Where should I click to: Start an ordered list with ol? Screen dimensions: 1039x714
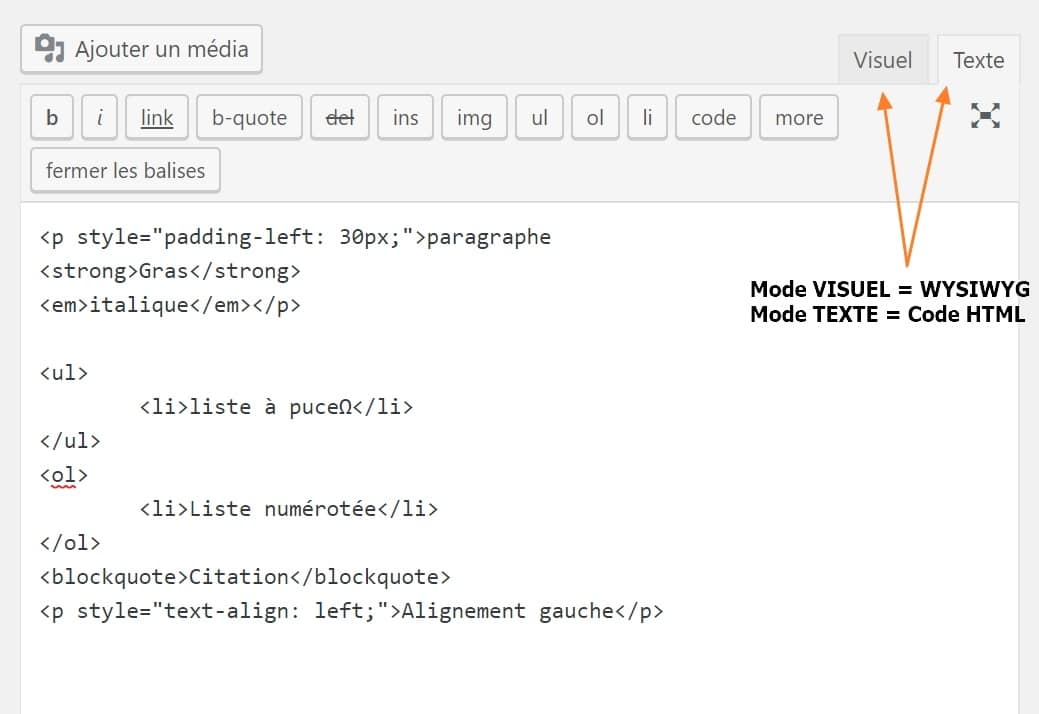click(595, 117)
